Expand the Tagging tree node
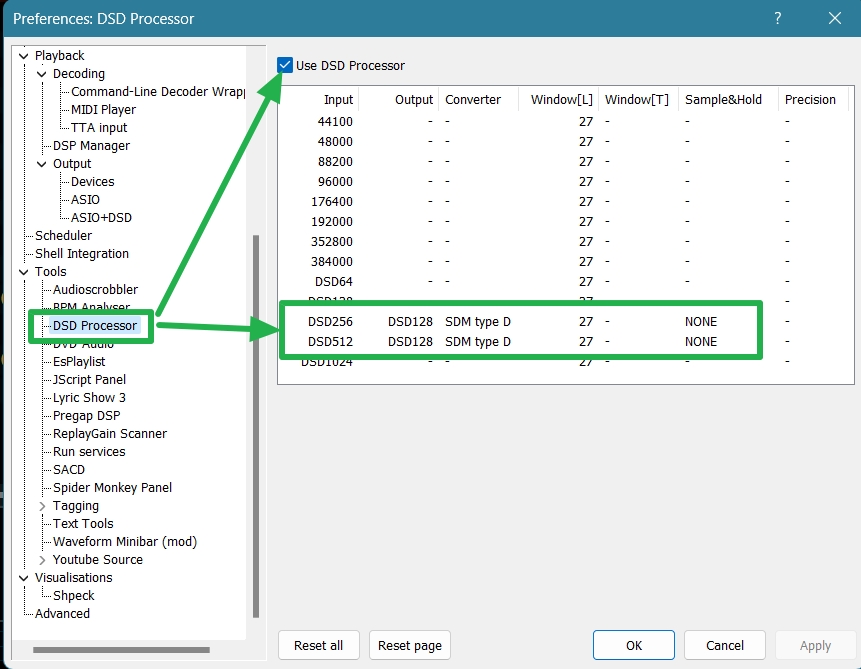This screenshot has width=861, height=669. (x=42, y=506)
